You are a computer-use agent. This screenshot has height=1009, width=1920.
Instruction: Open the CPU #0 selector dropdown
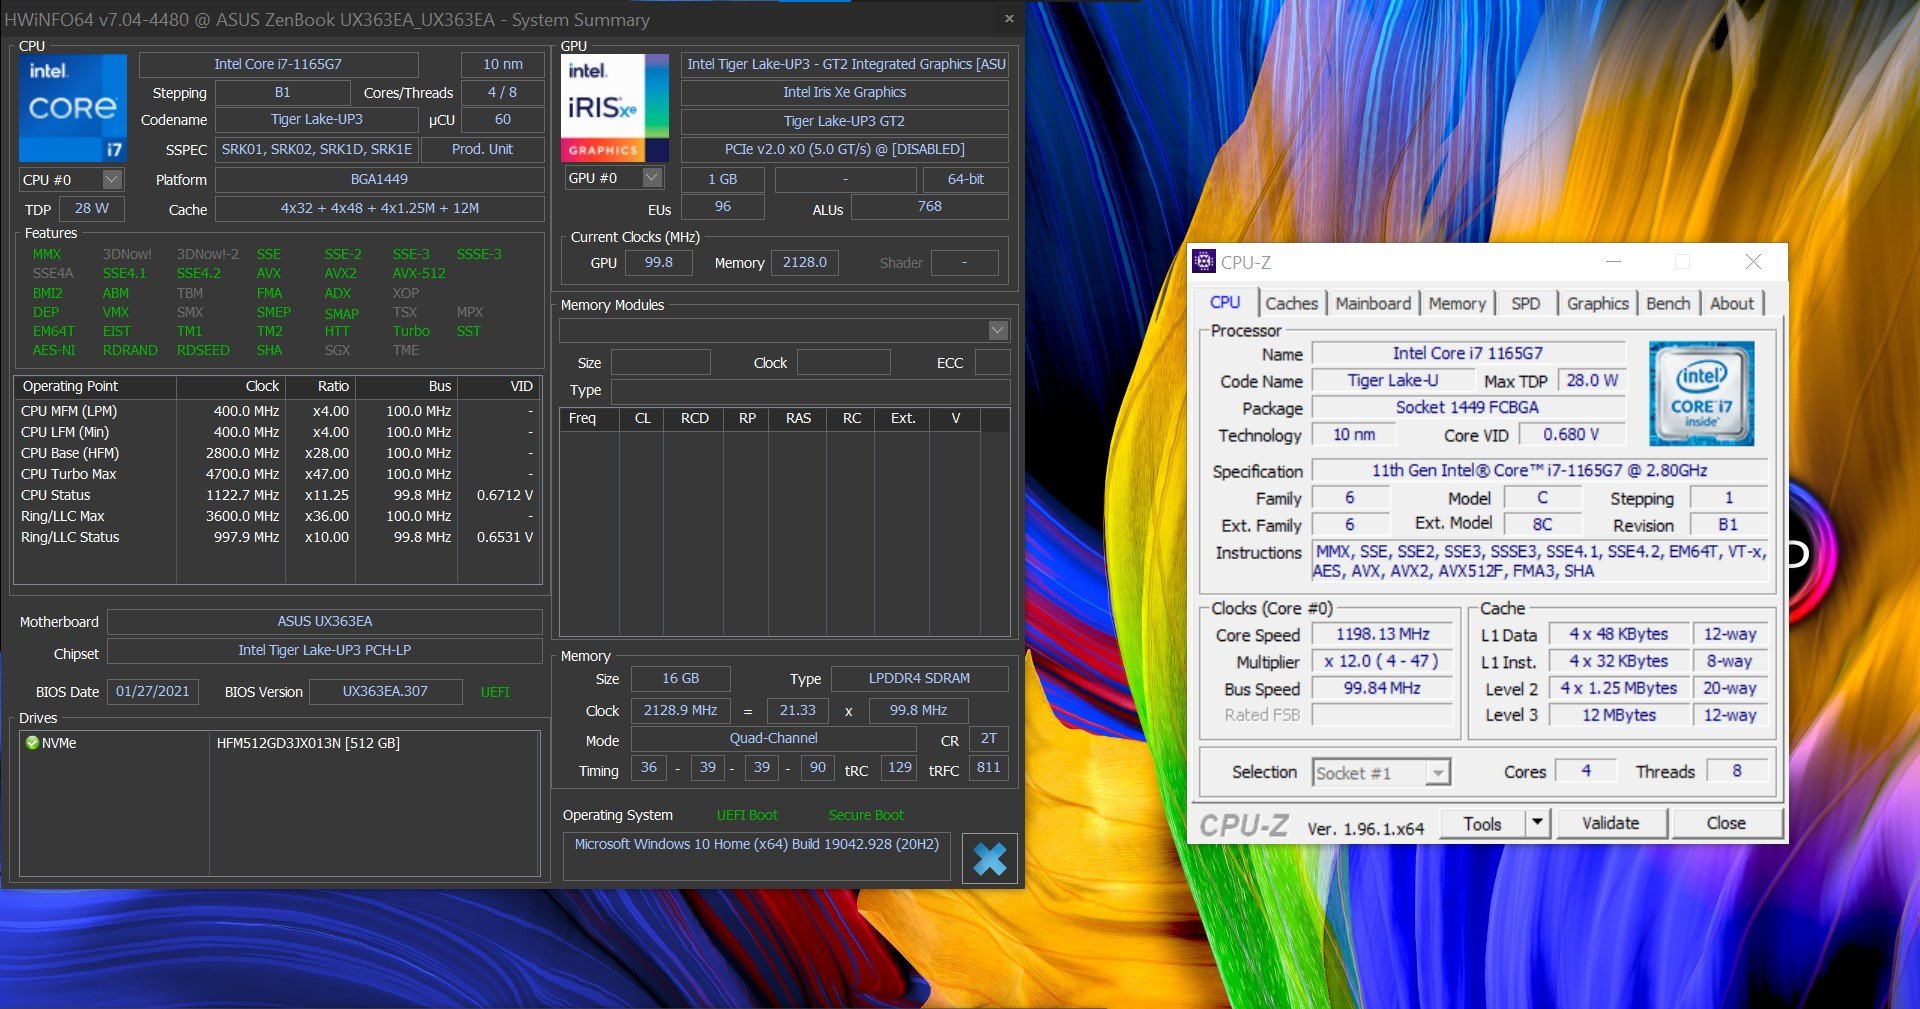tap(112, 180)
